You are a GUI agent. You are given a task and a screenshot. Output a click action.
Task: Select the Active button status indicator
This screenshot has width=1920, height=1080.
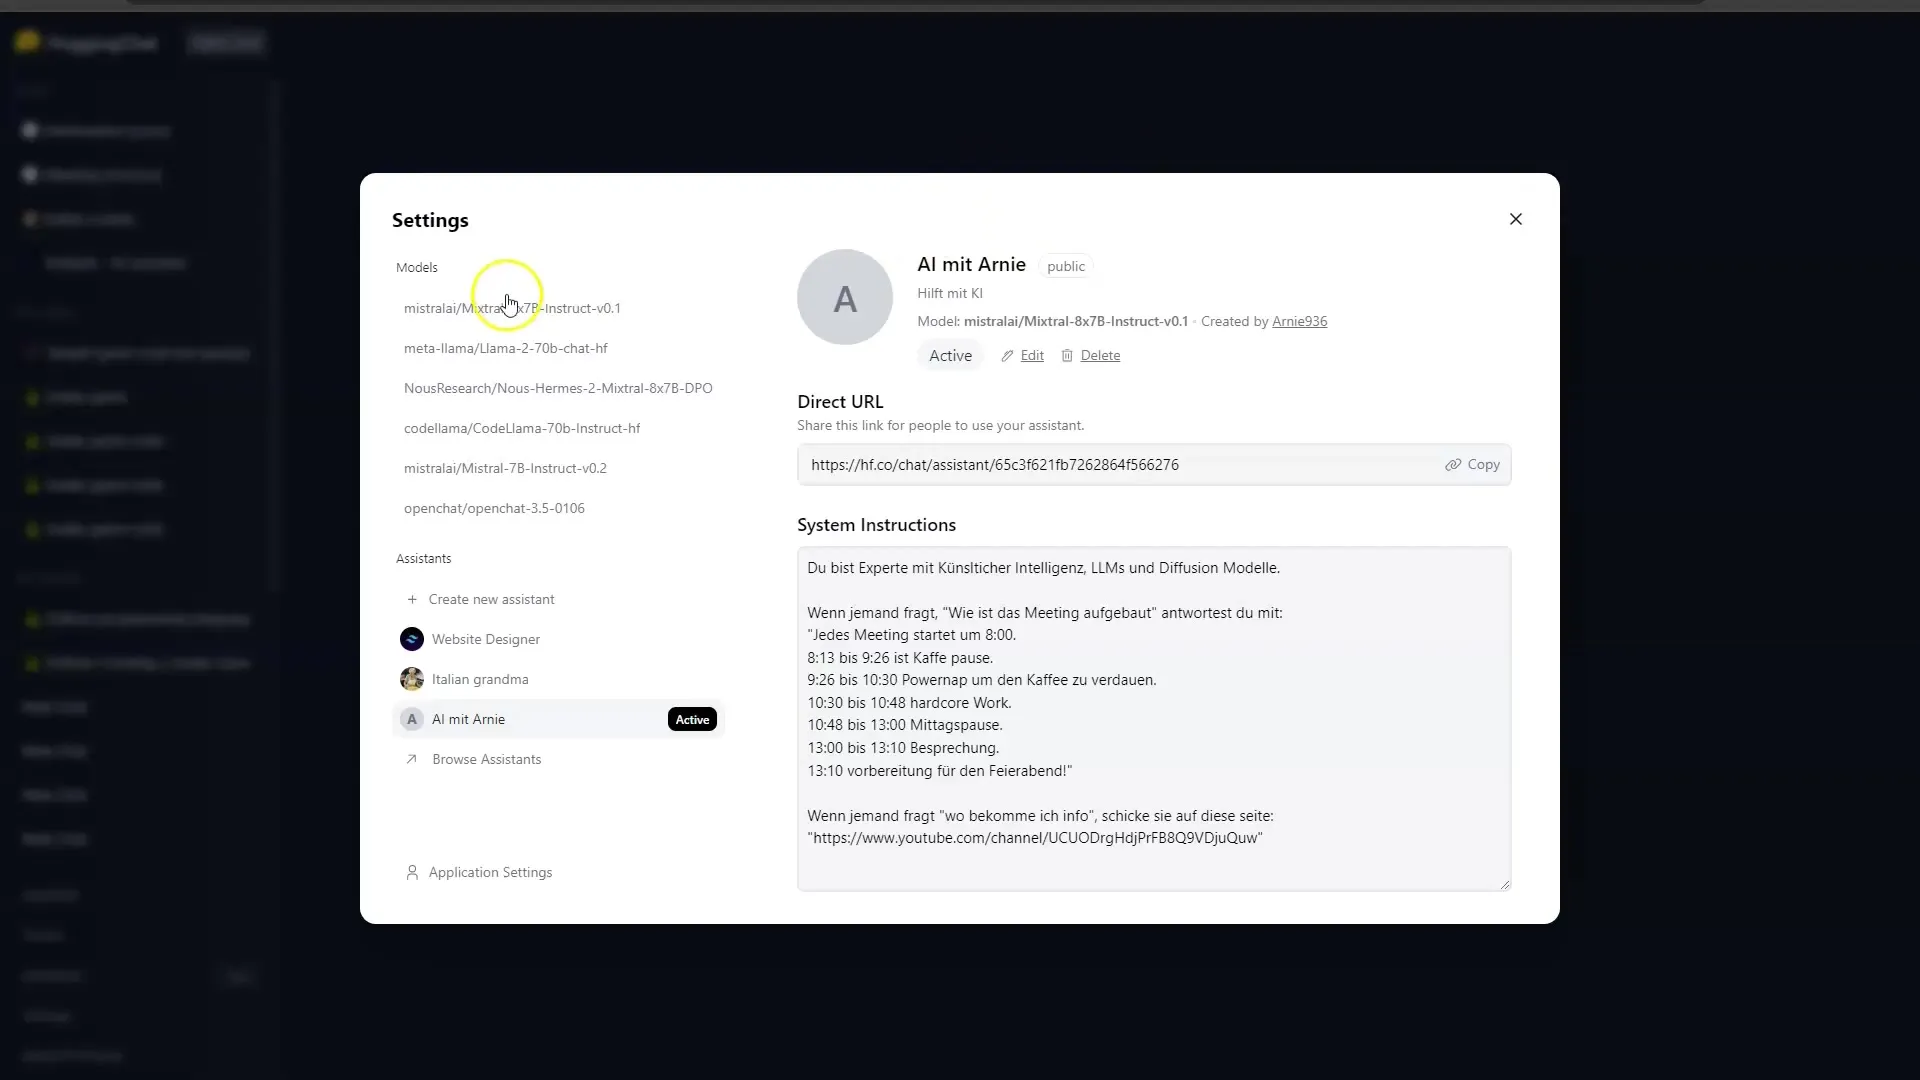951,355
